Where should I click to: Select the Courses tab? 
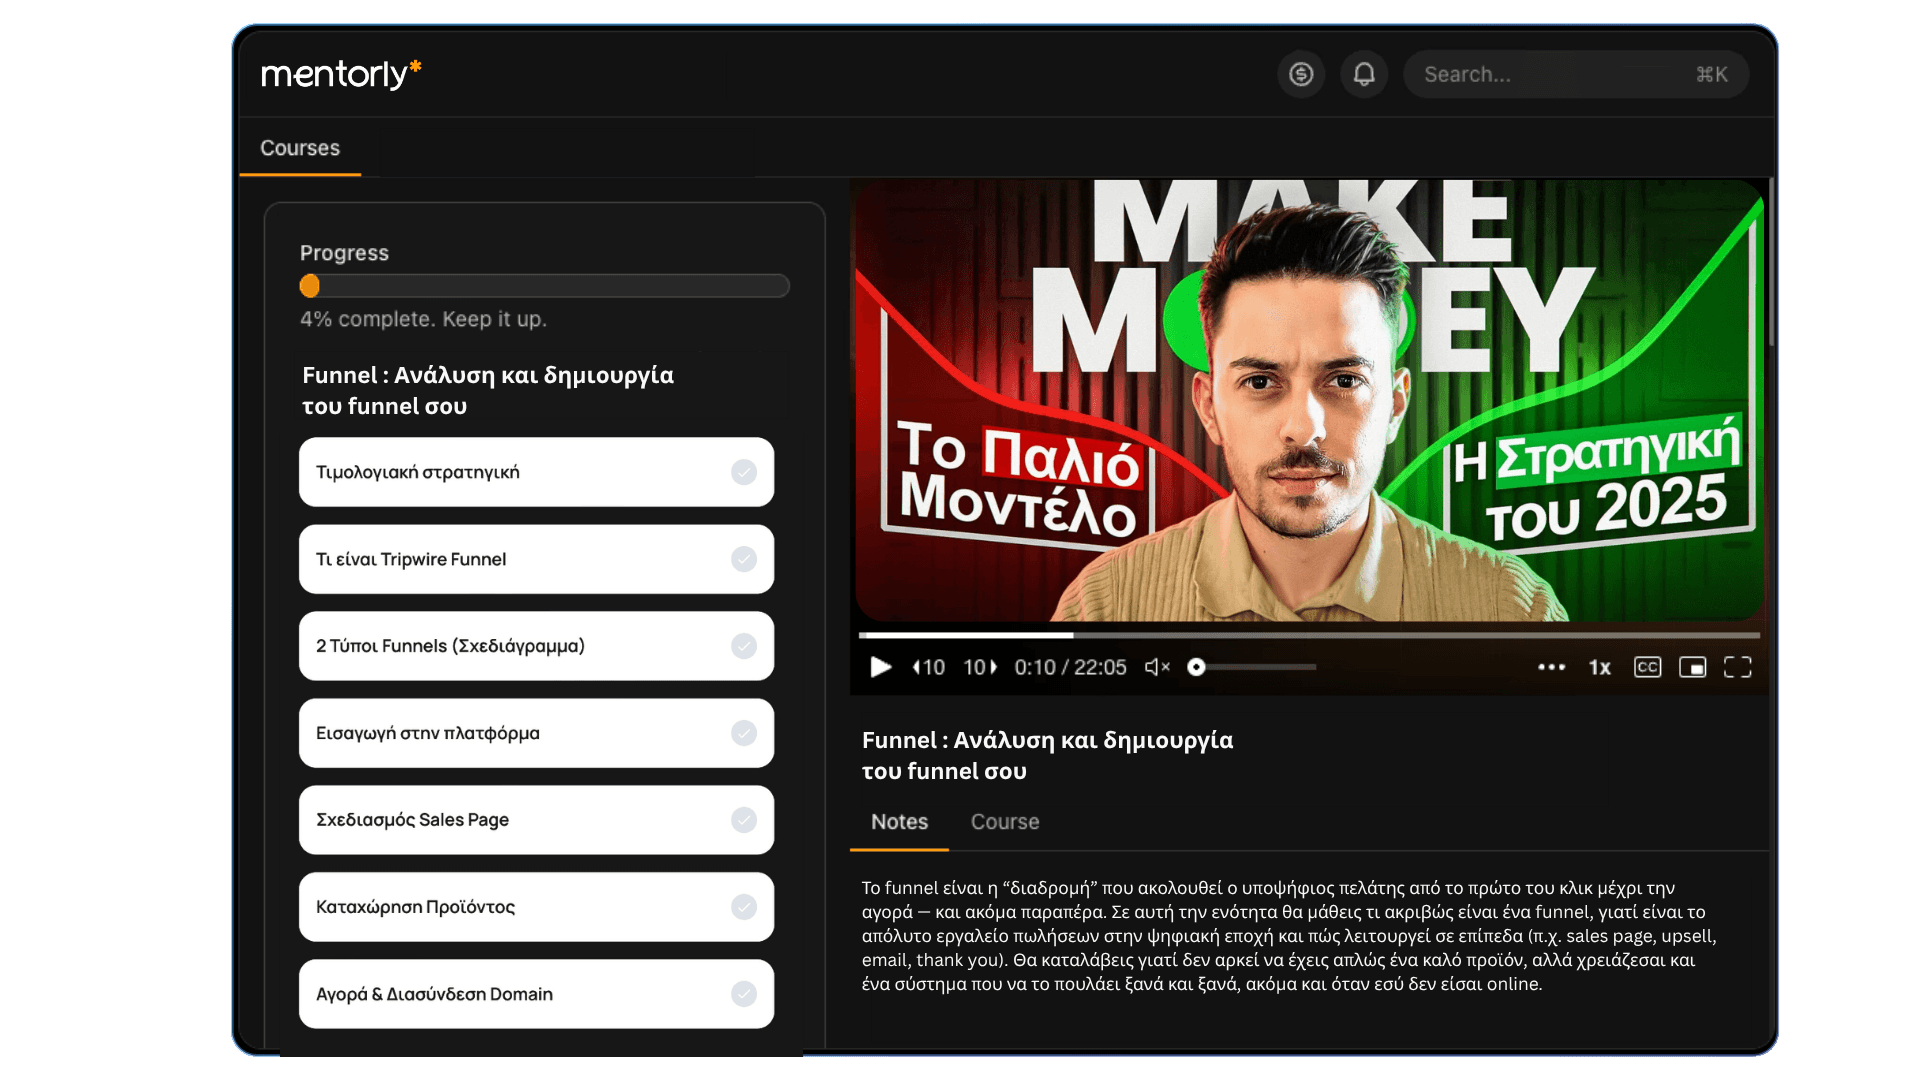pos(300,148)
